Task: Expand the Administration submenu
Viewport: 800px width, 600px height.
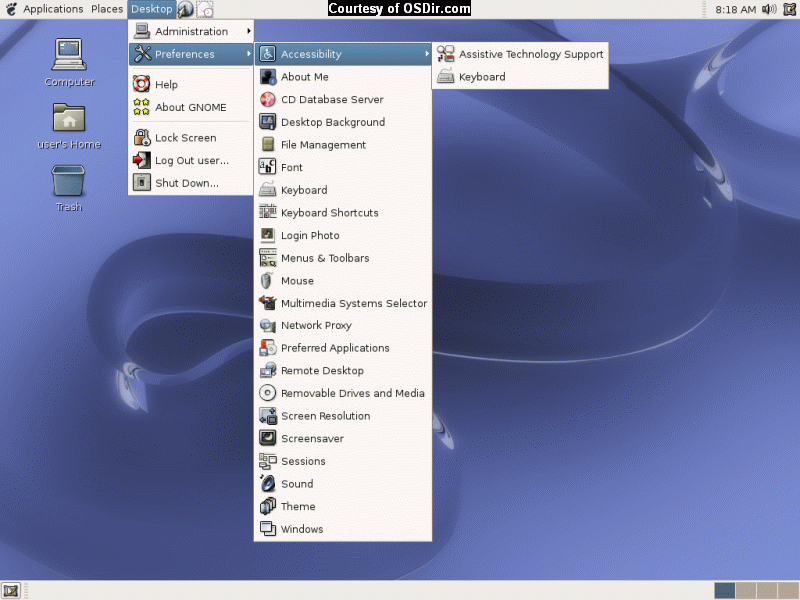Action: [x=192, y=32]
